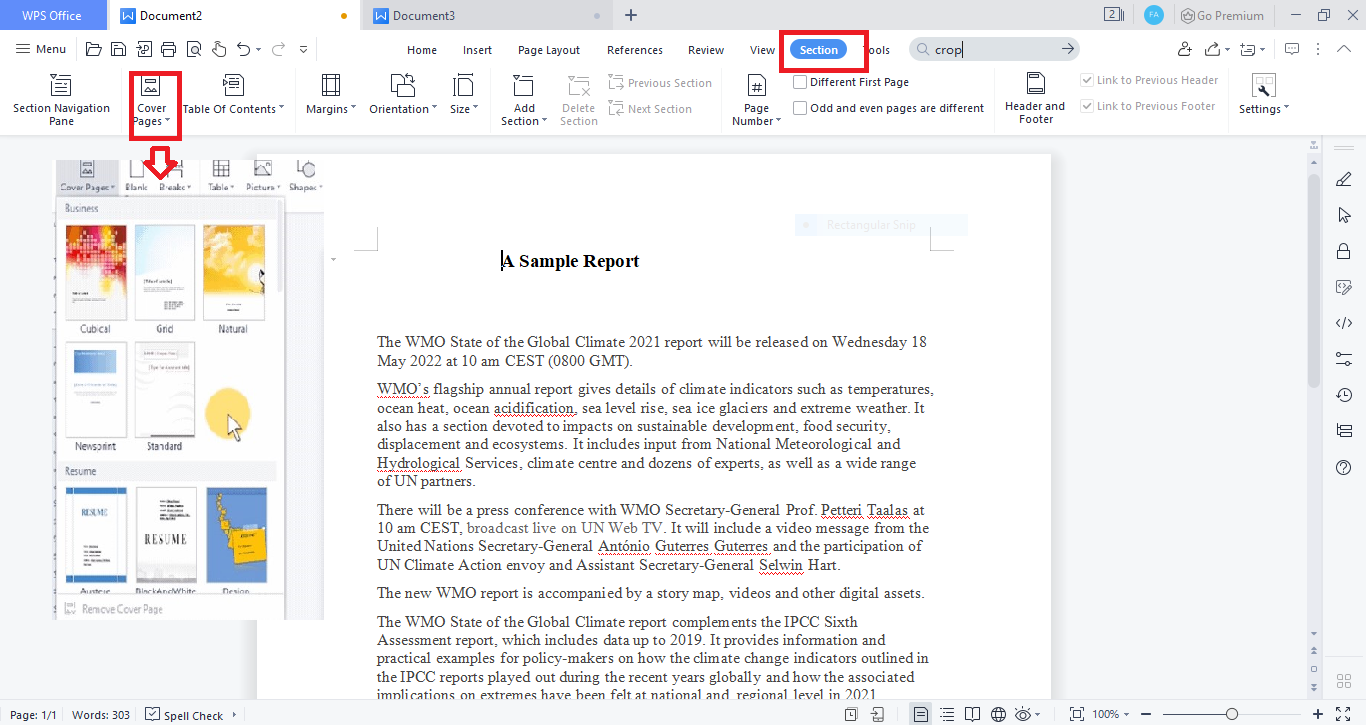
Task: Open the Header and Footer tool
Action: 1035,97
